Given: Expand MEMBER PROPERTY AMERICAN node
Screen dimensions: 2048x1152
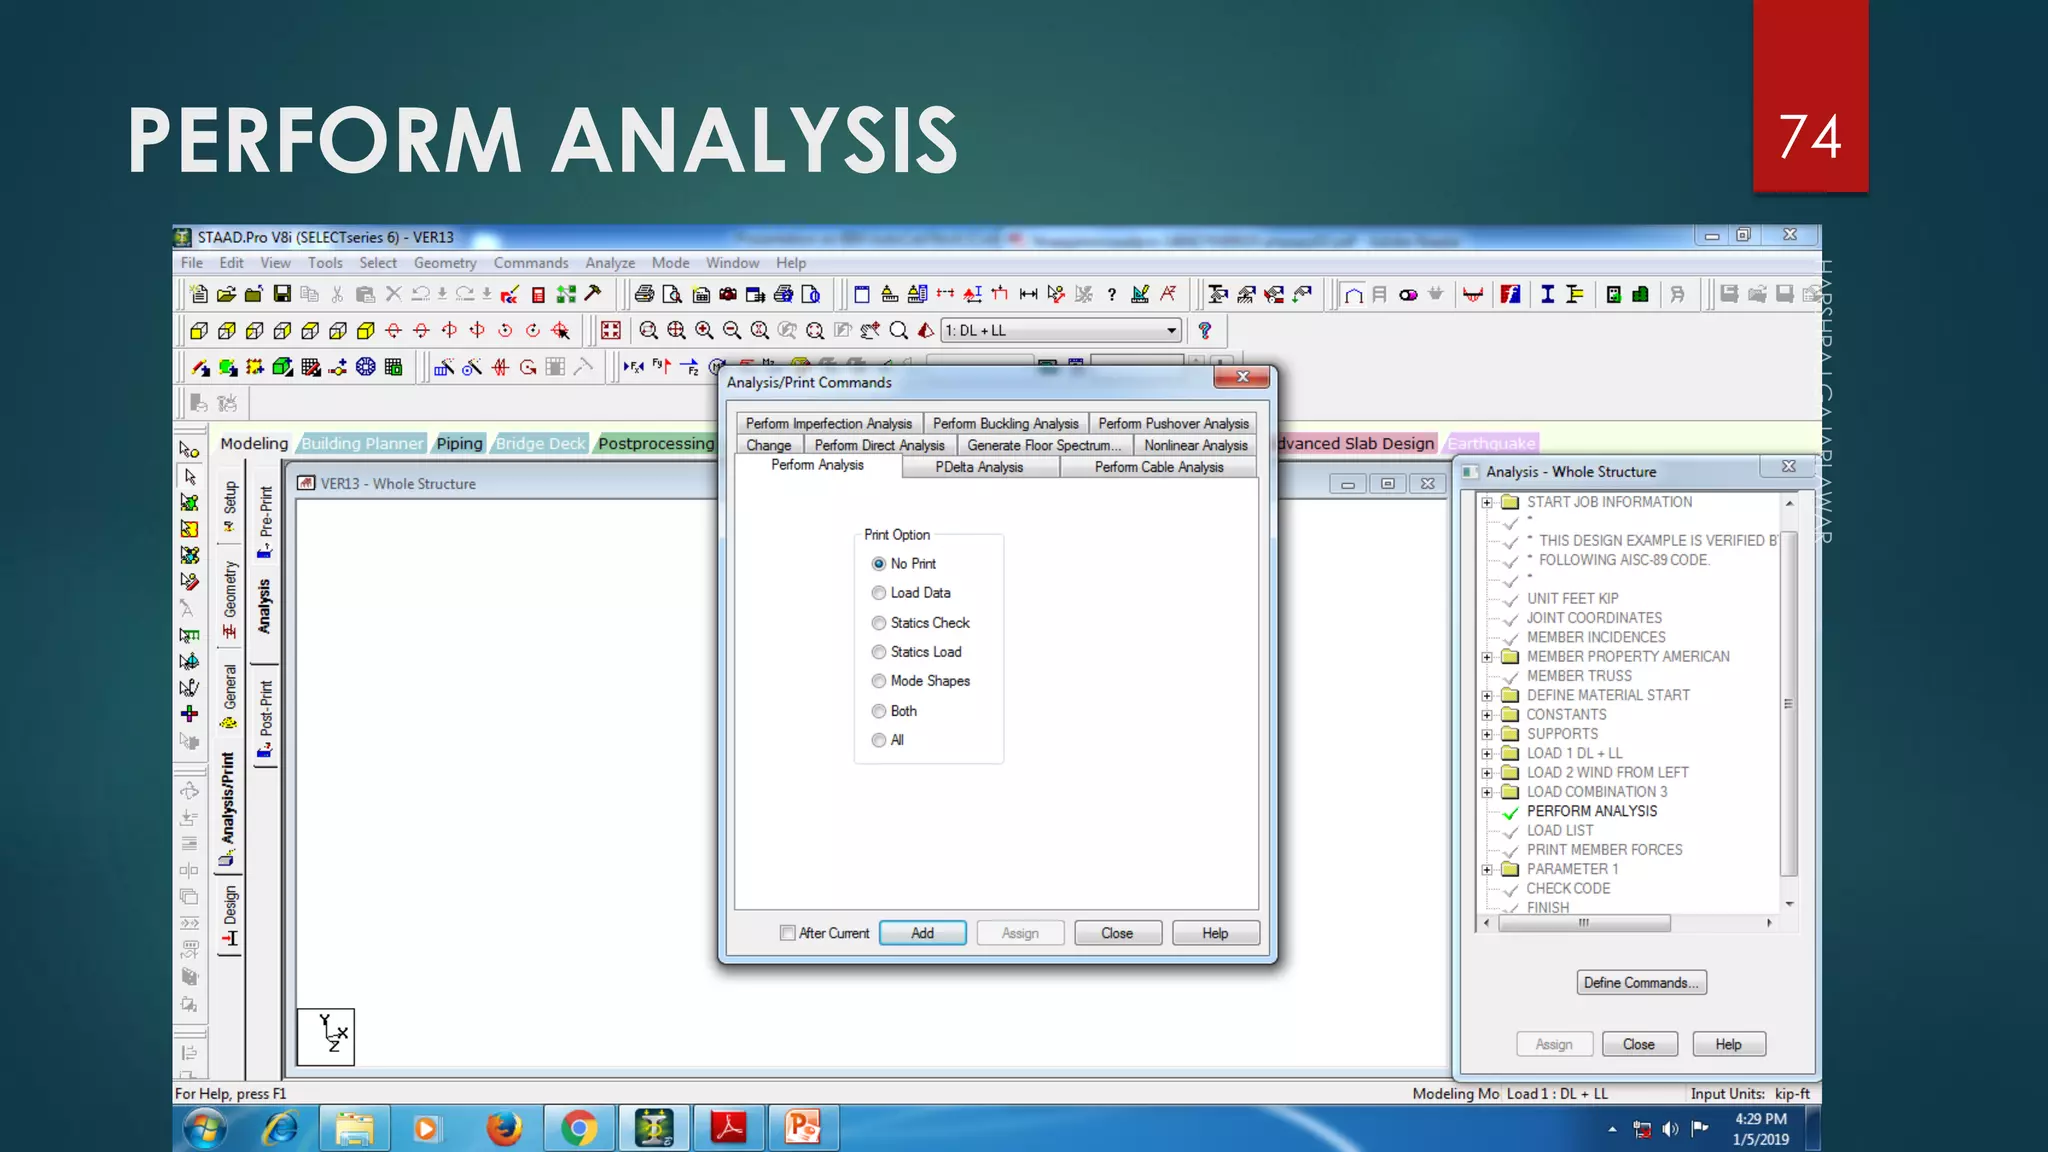Looking at the screenshot, I should click(x=1487, y=657).
